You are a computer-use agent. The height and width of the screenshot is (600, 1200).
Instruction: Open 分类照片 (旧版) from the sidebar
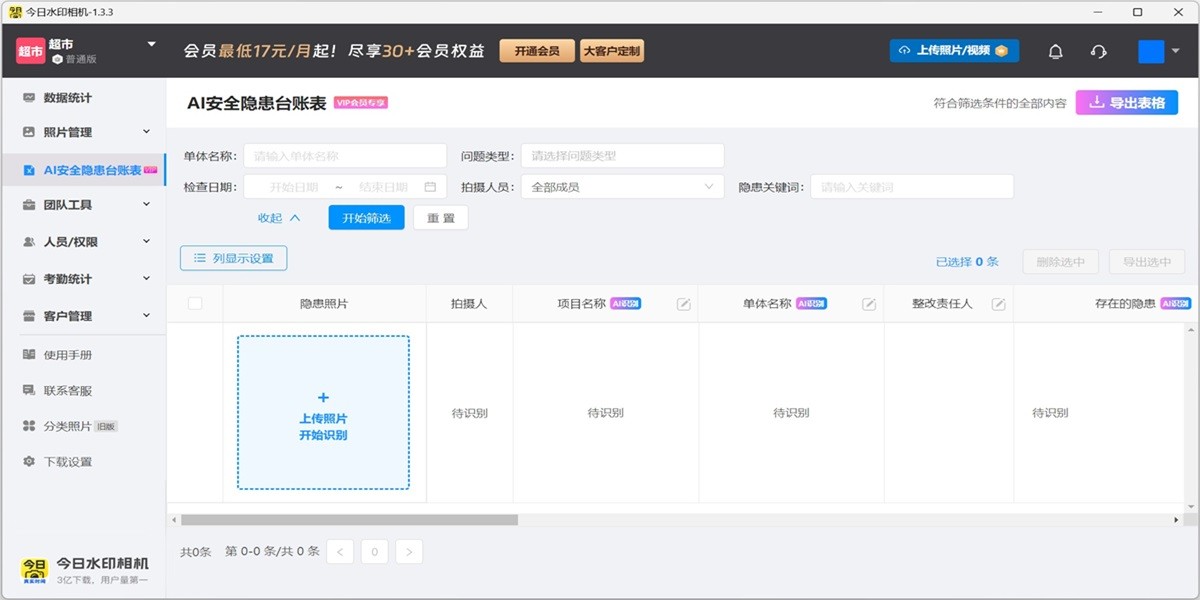coord(28,425)
